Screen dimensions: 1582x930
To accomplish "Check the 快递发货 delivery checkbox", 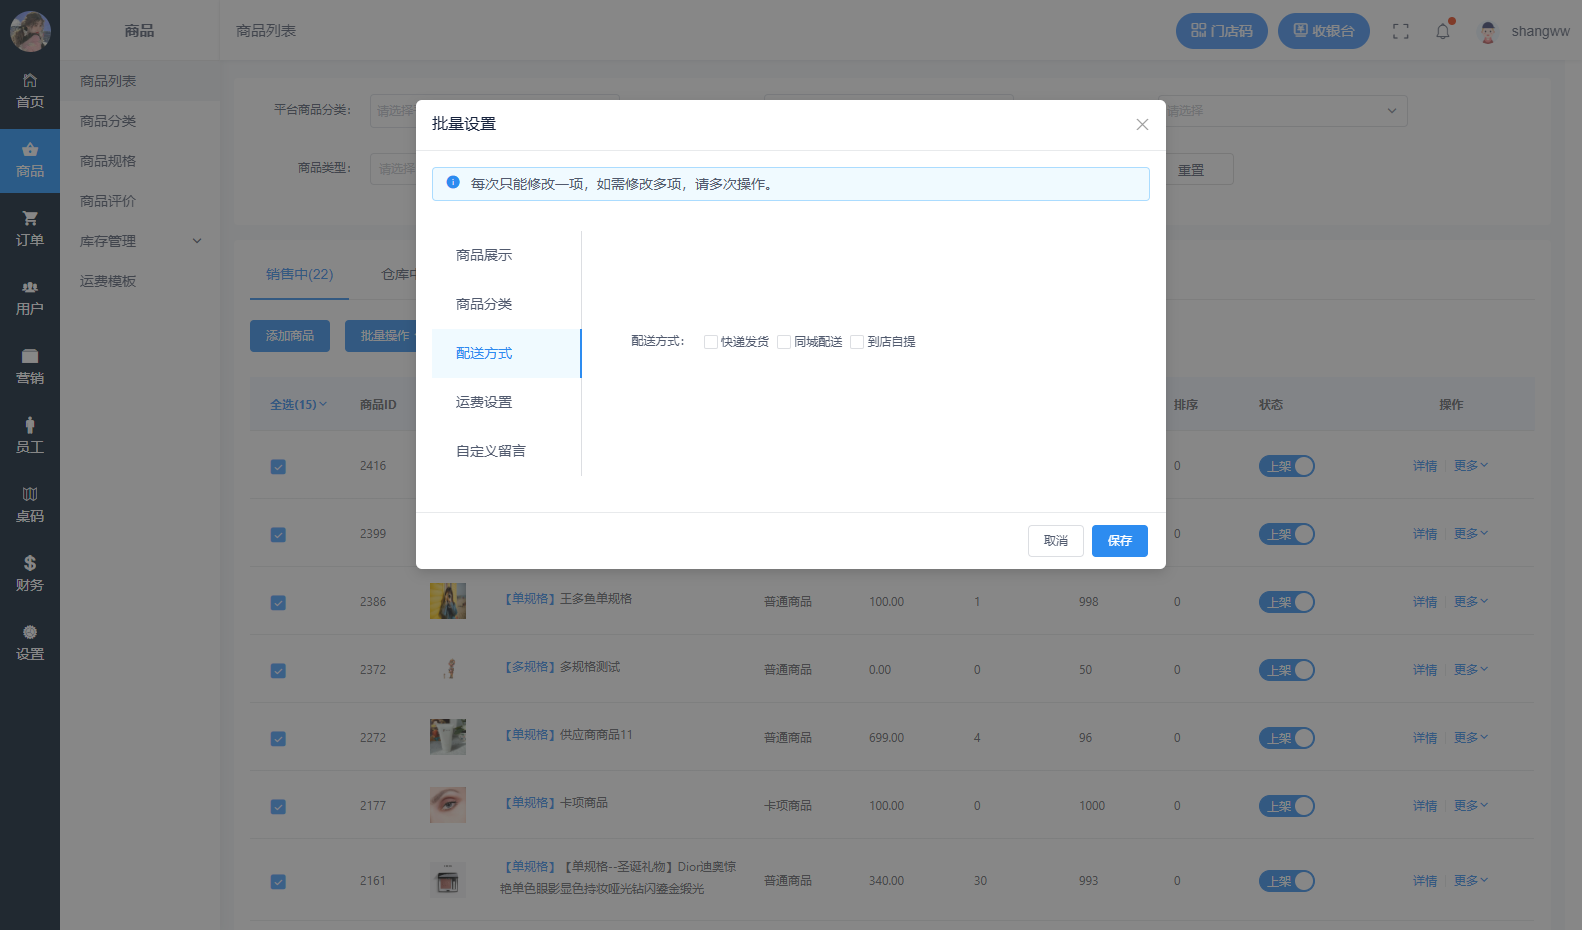I will point(711,342).
